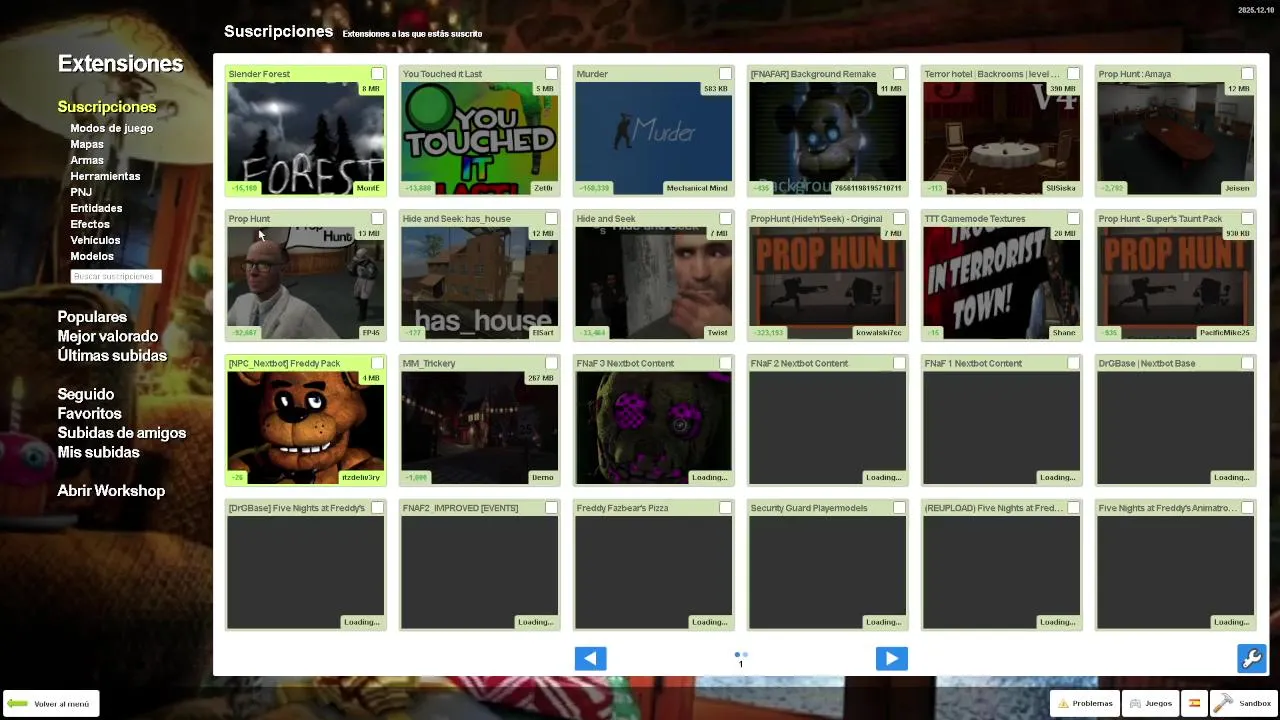
Task: Select the Spanish flag language button
Action: pos(1194,703)
